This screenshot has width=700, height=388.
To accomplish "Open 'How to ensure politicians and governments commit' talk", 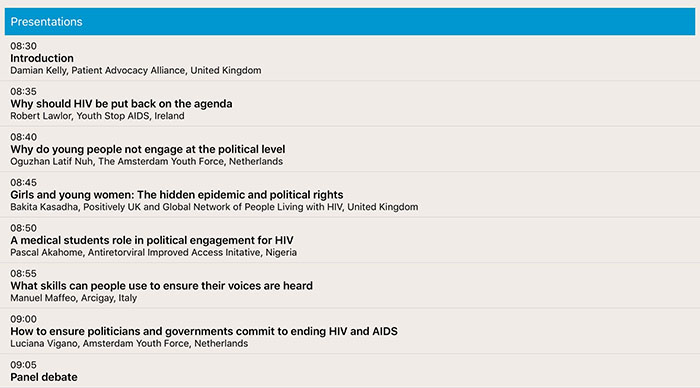I will 204,331.
